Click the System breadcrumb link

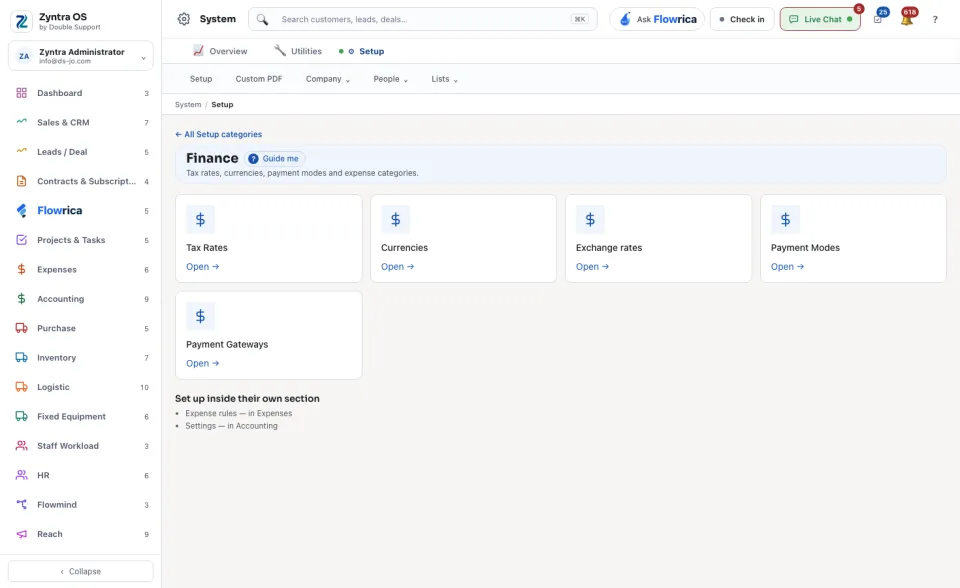pos(188,104)
